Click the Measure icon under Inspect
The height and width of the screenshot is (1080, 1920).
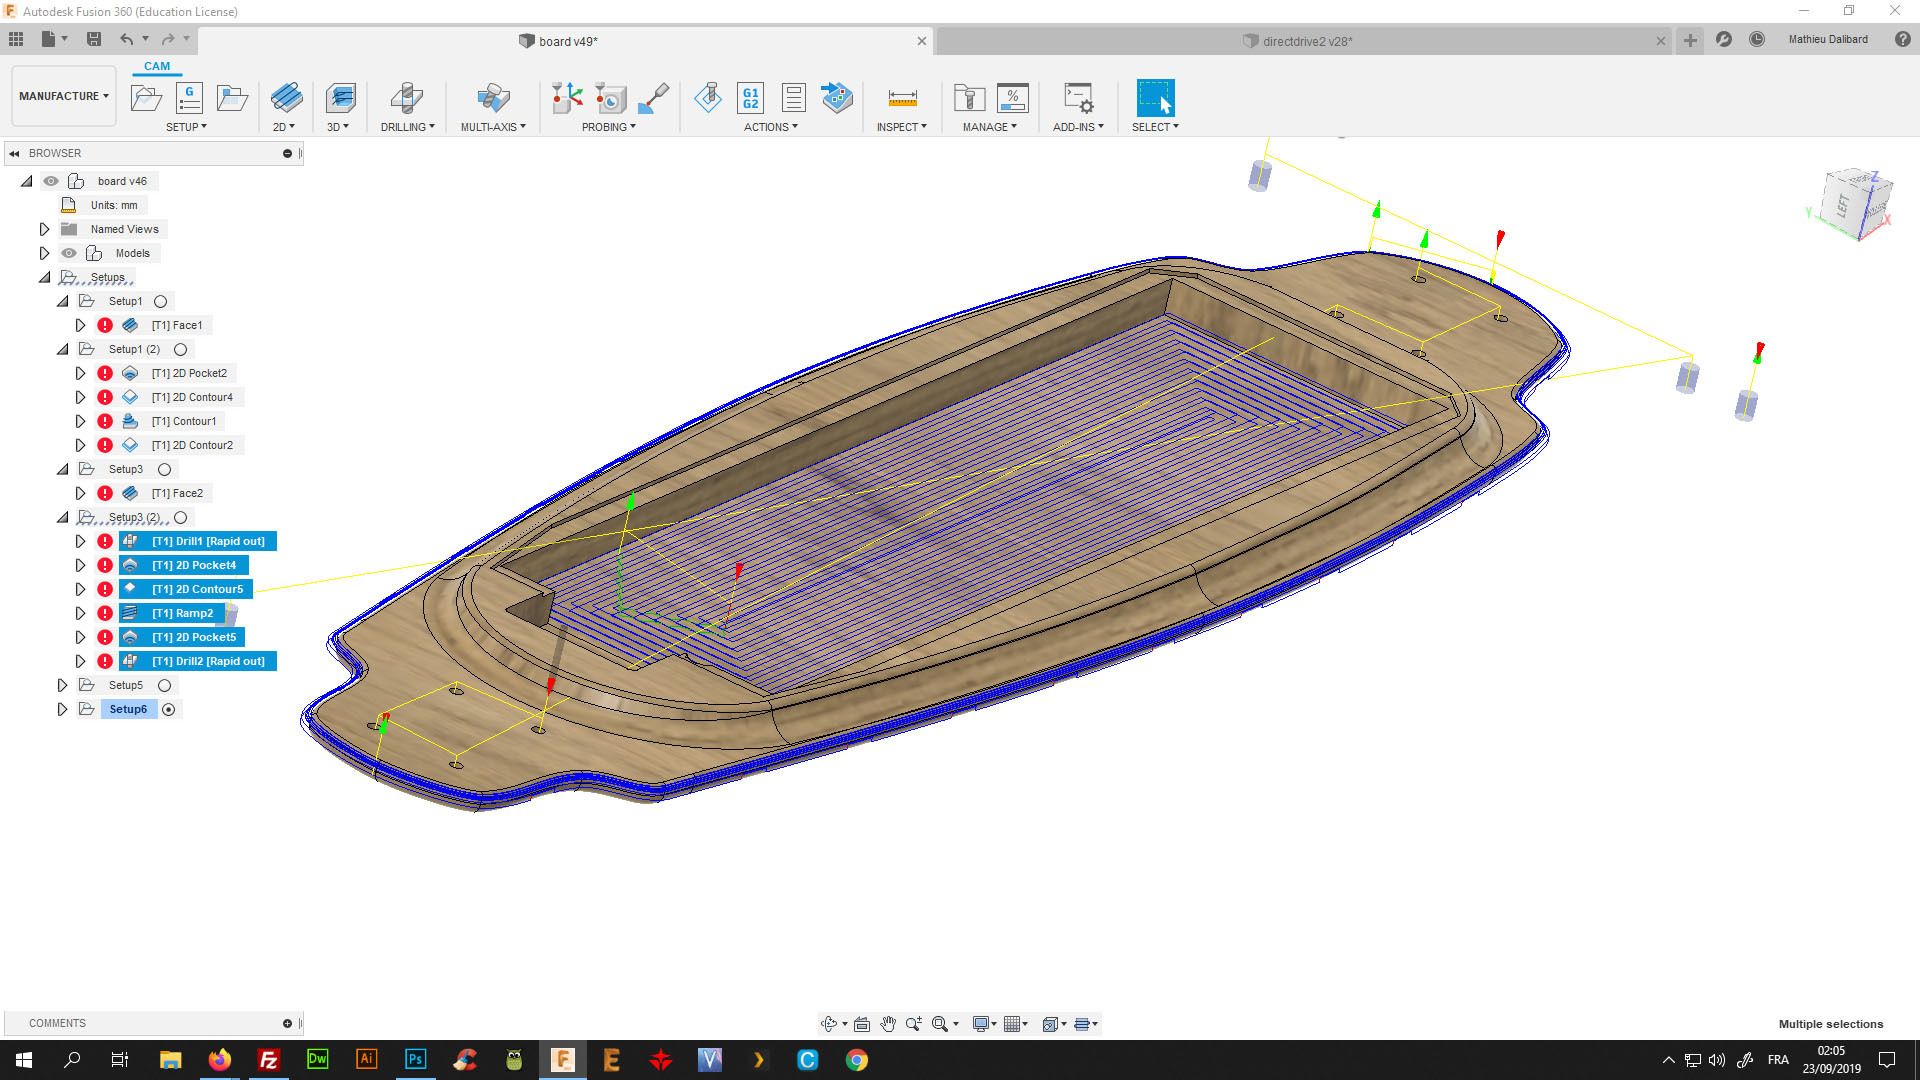(902, 98)
